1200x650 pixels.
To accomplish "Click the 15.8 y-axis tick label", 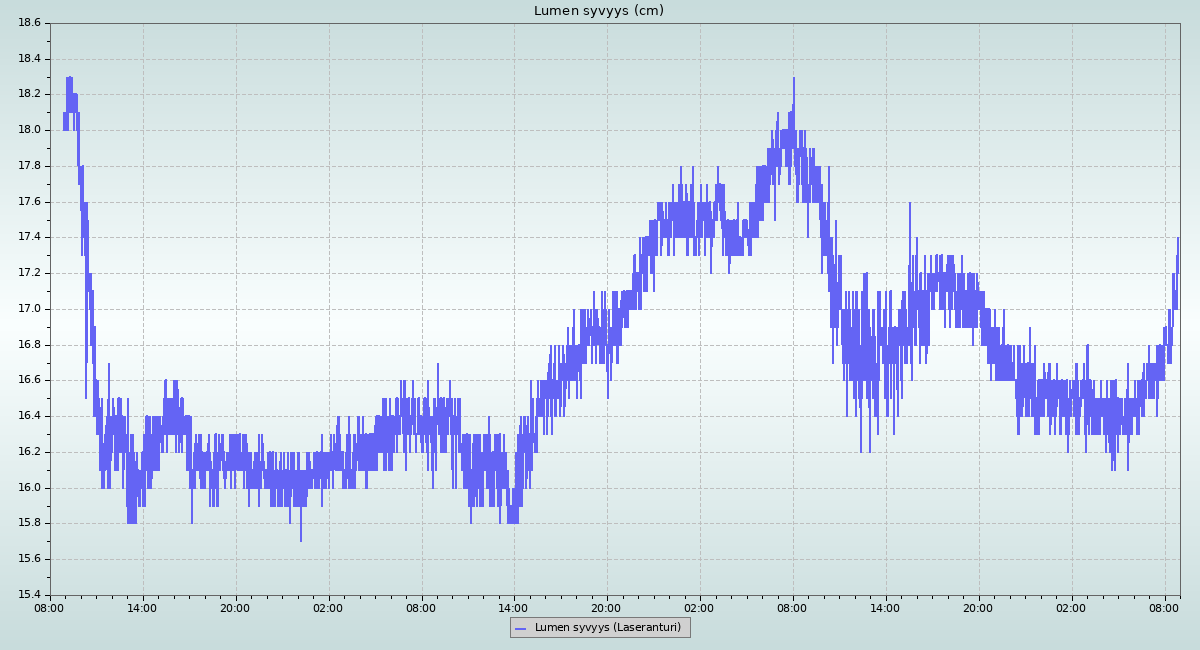I will point(29,523).
